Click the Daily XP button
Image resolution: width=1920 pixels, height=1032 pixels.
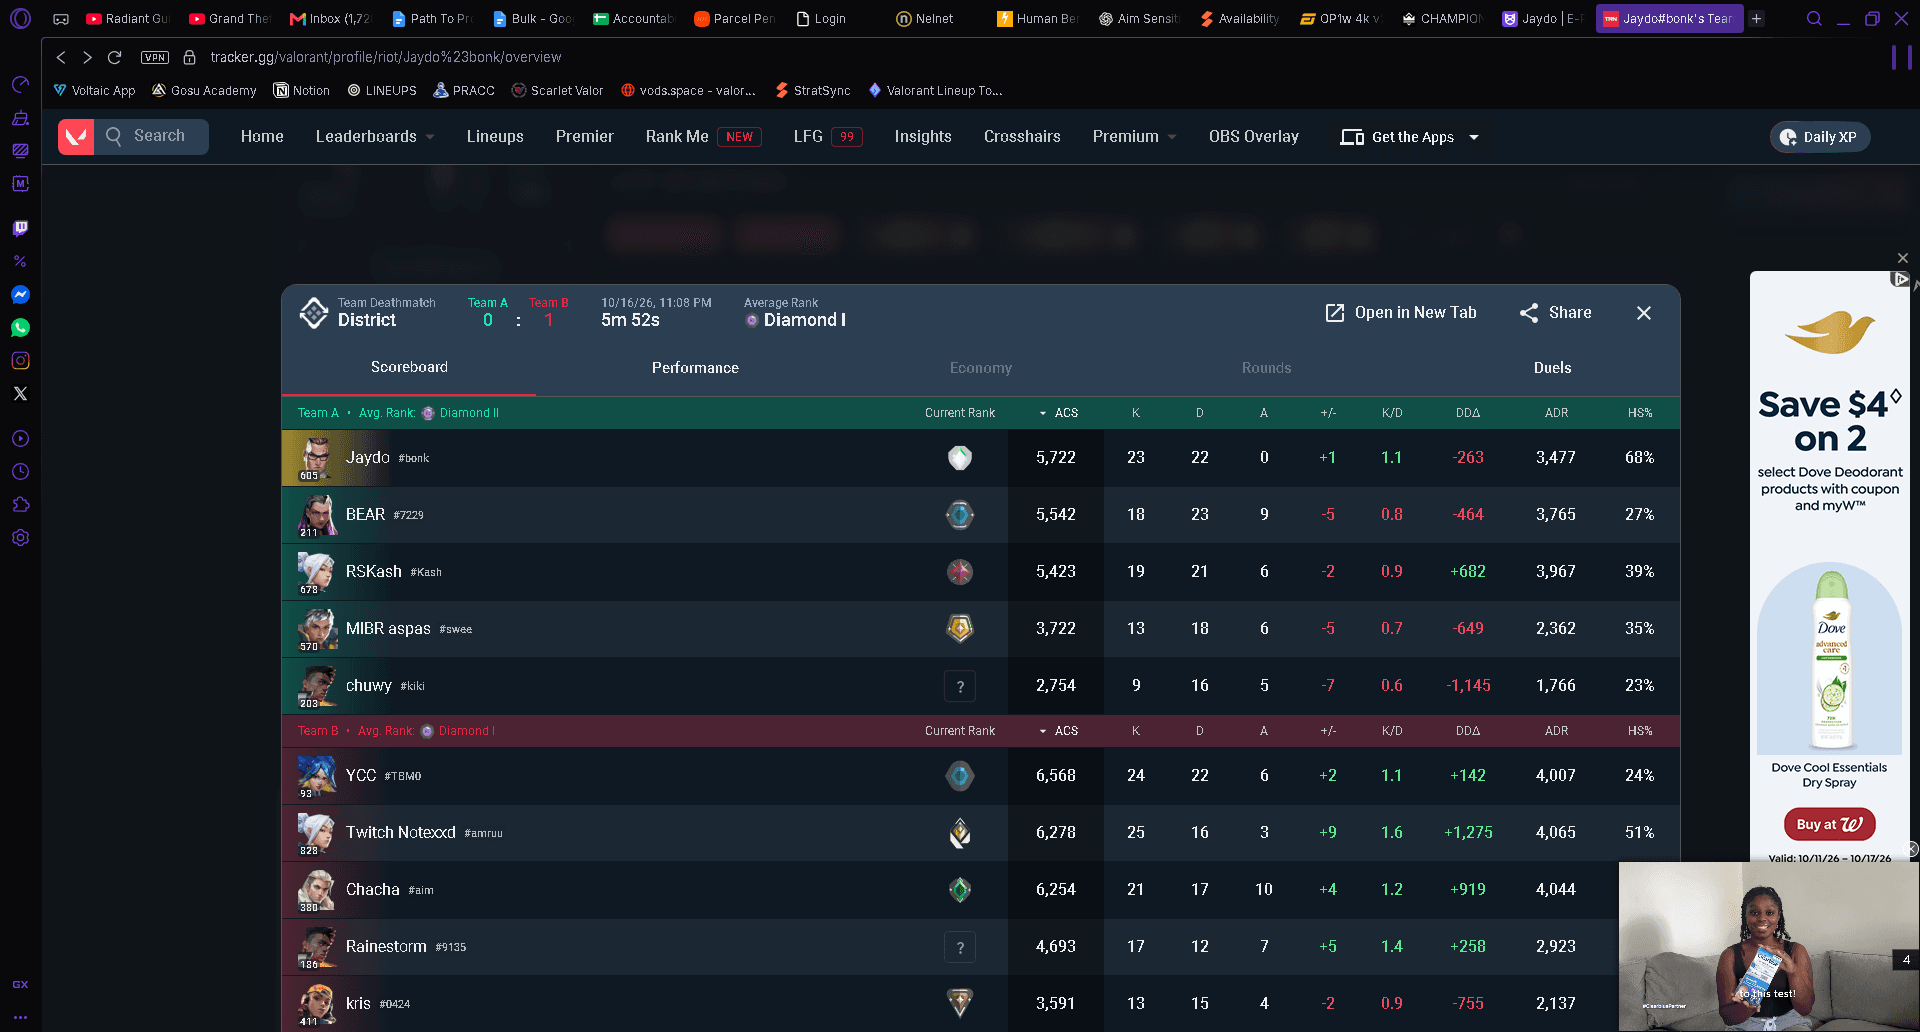point(1820,137)
